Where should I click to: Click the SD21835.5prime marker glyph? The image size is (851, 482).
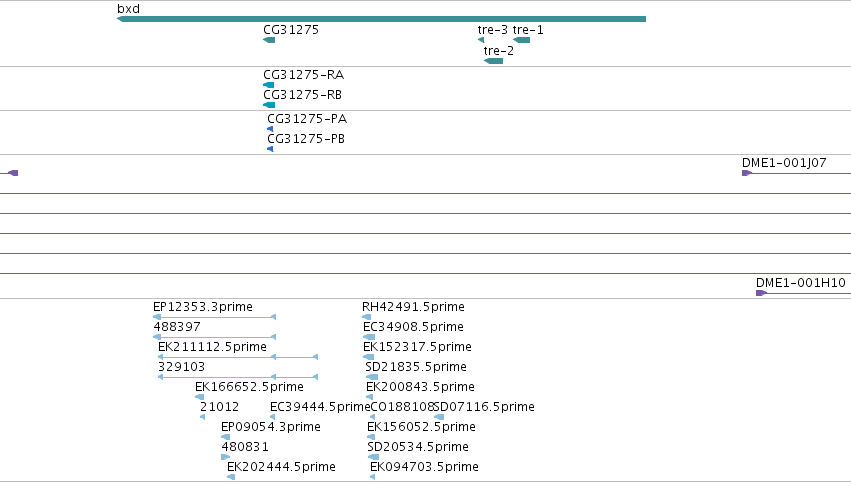coord(372,377)
